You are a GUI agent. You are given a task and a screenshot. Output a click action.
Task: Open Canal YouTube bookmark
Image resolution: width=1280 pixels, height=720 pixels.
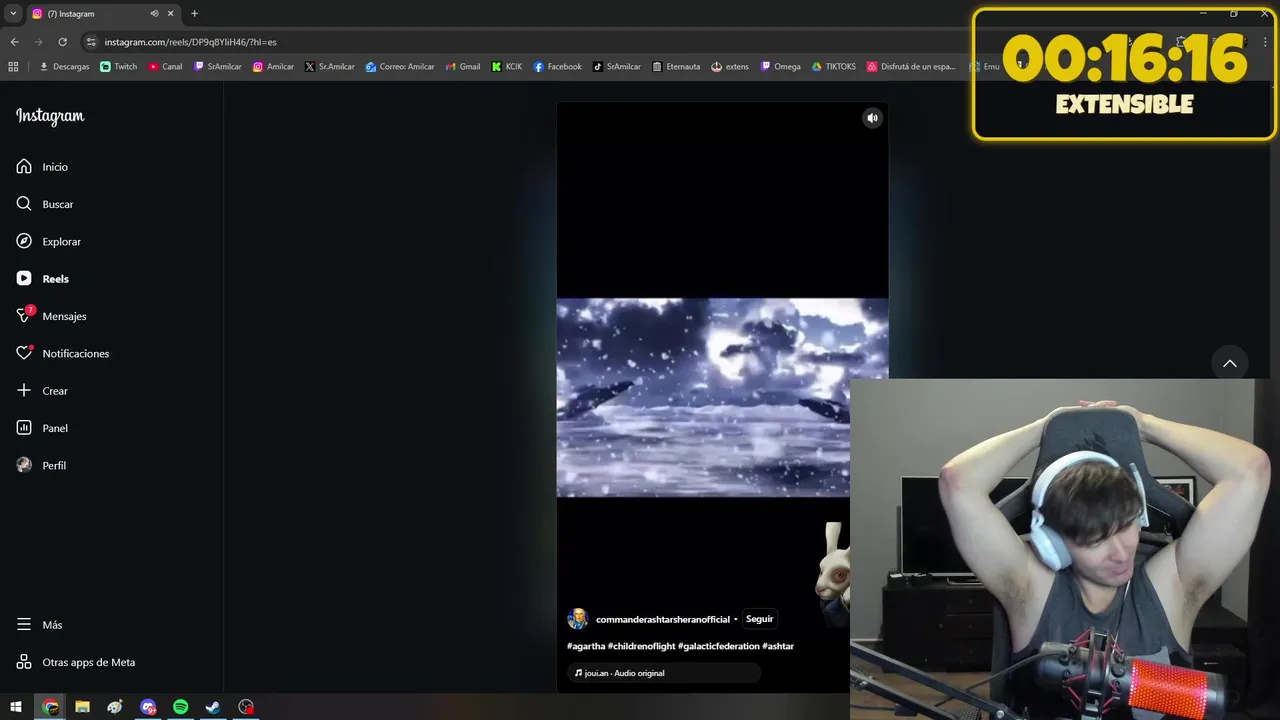coord(165,67)
